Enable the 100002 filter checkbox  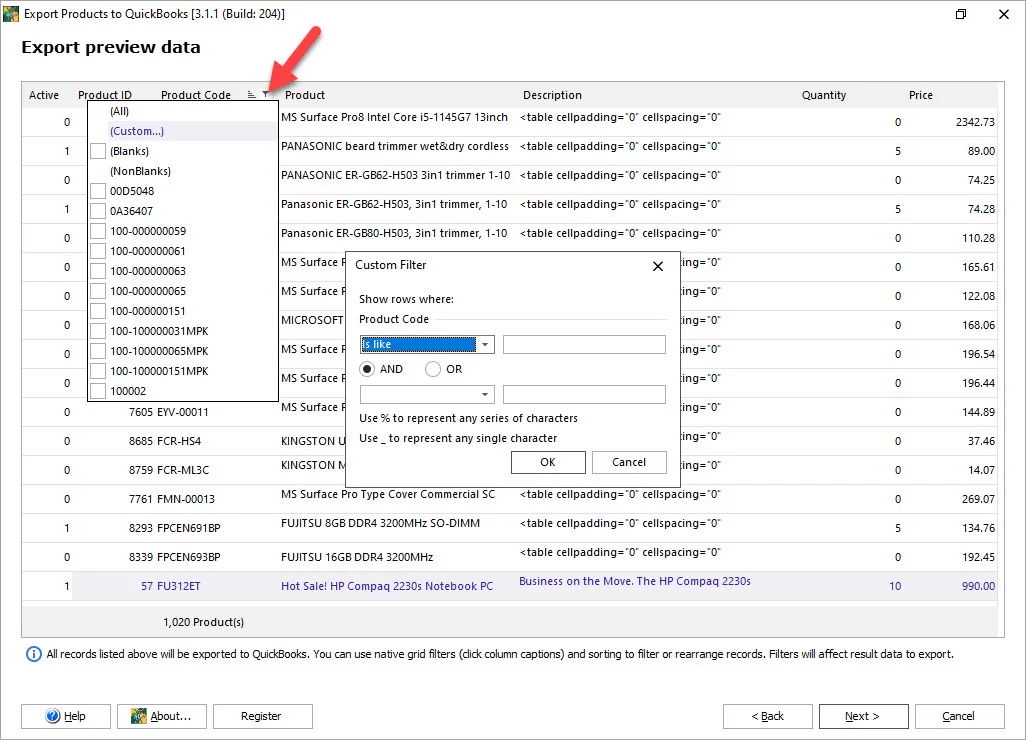coord(98,391)
